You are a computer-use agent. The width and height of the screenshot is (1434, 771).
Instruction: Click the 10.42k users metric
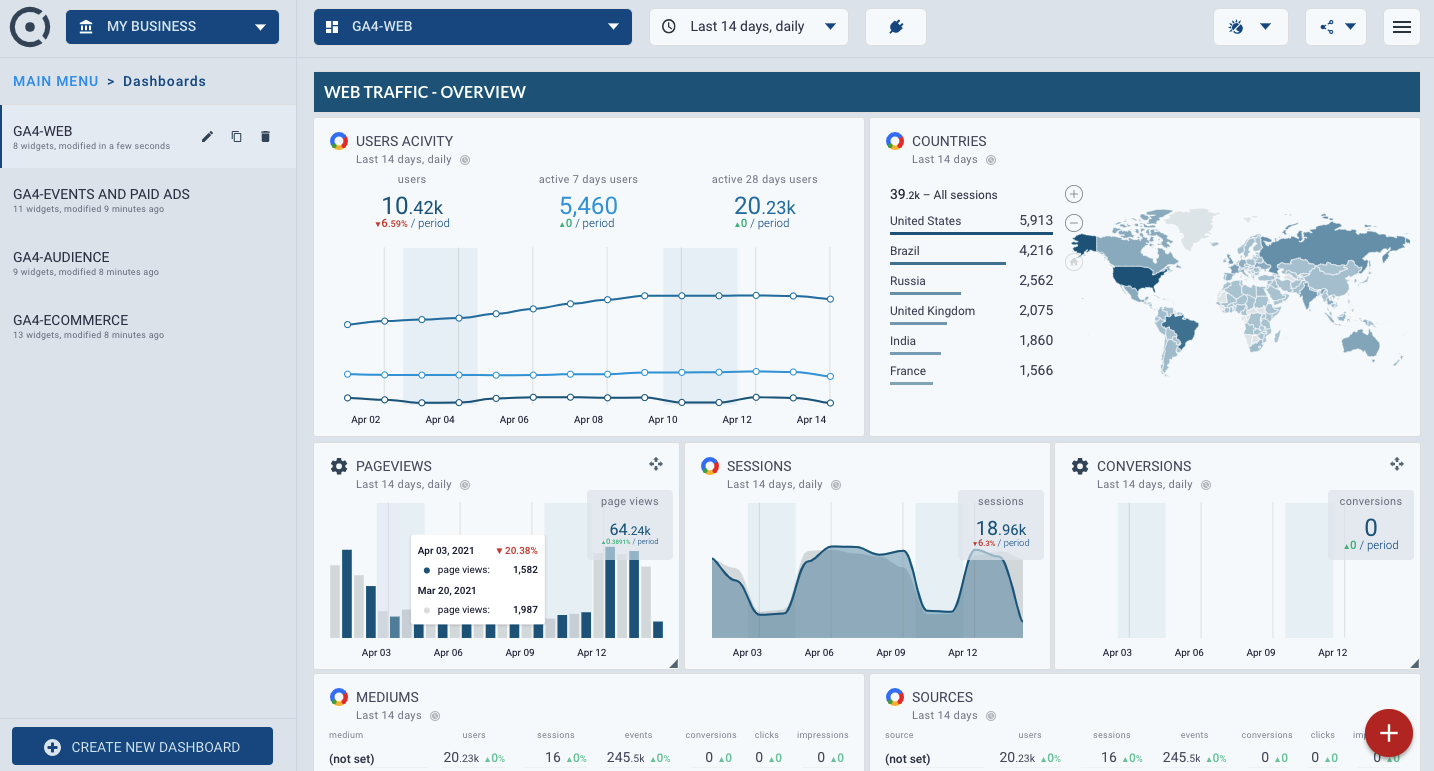[412, 206]
